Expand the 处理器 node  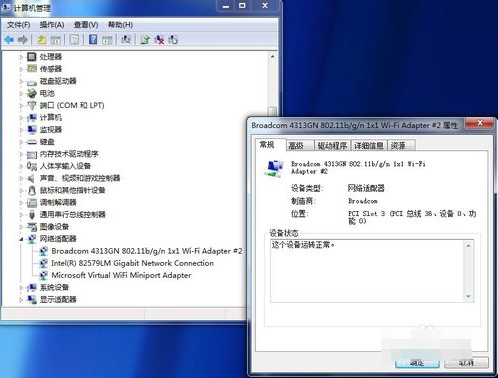(x=21, y=57)
